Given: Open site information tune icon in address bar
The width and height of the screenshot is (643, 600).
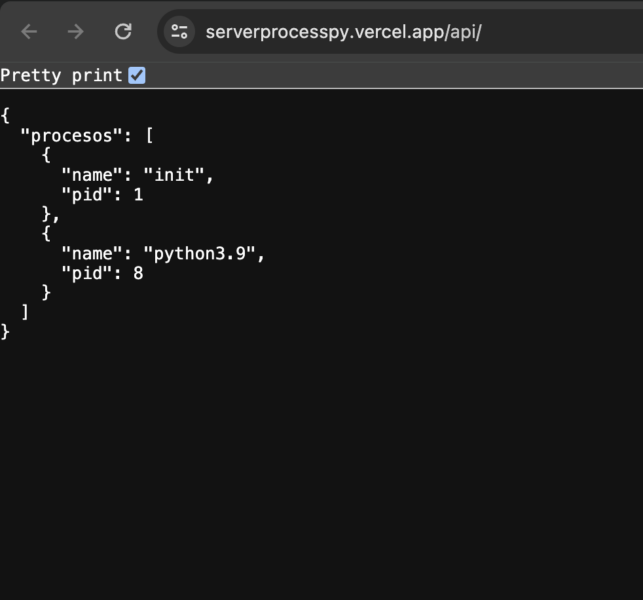Looking at the screenshot, I should [179, 32].
